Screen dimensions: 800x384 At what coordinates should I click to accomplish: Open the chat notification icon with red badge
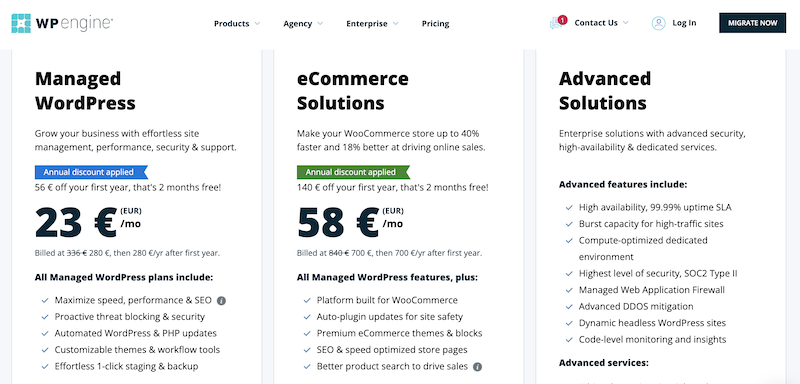558,22
